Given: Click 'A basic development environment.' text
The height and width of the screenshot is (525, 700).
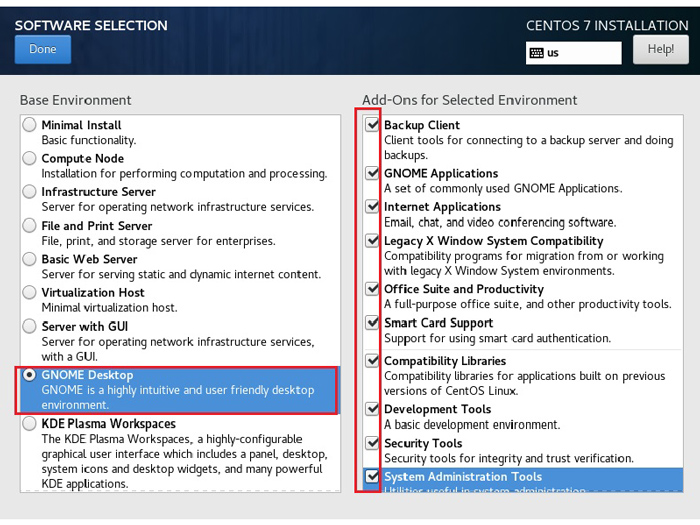Looking at the screenshot, I should (x=472, y=425).
